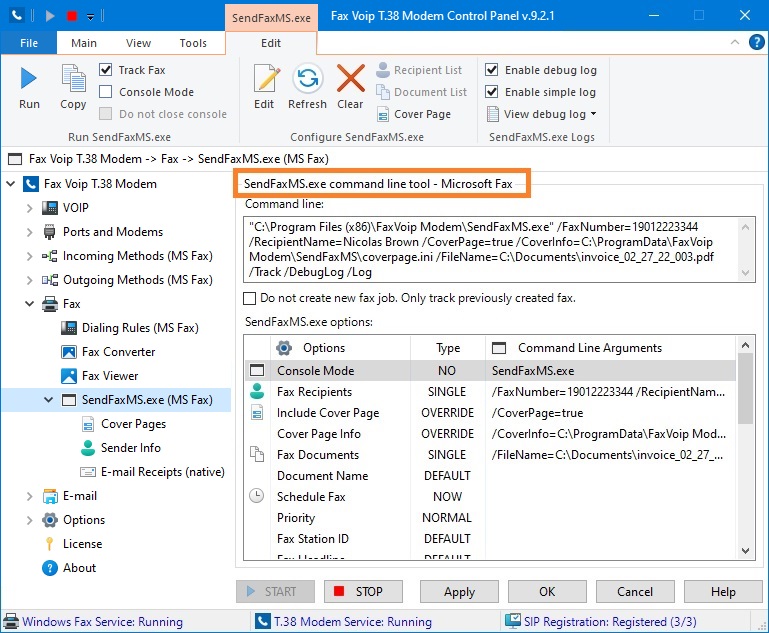This screenshot has width=769, height=633.
Task: Switch to the Tools ribbon tab
Action: (x=193, y=43)
